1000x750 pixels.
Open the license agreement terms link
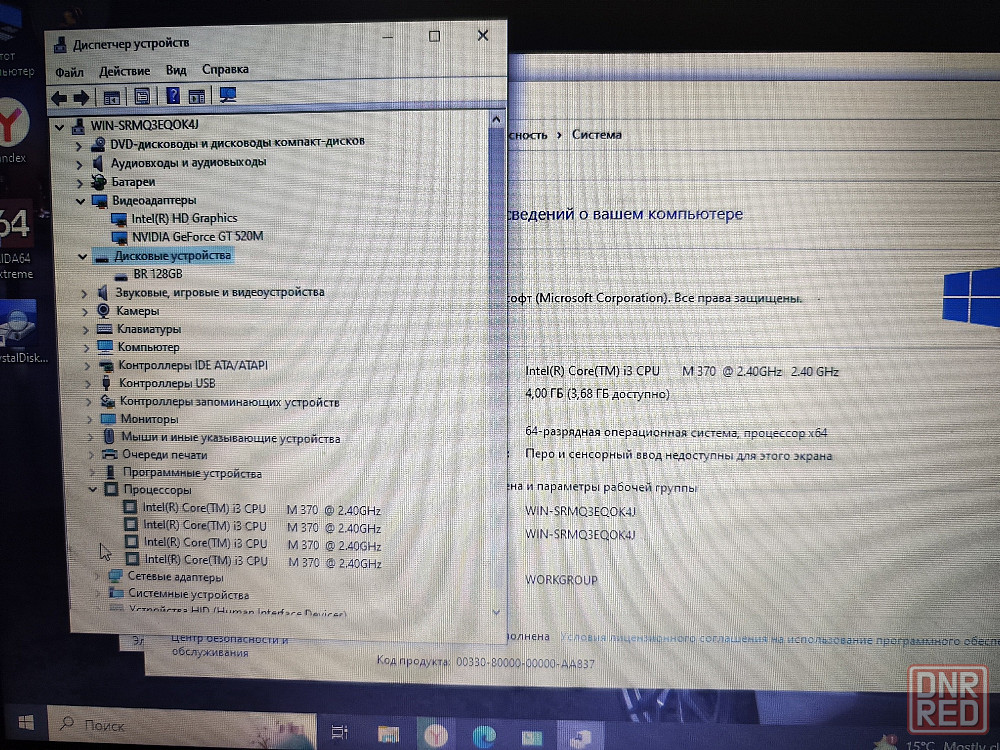pyautogui.click(x=779, y=639)
